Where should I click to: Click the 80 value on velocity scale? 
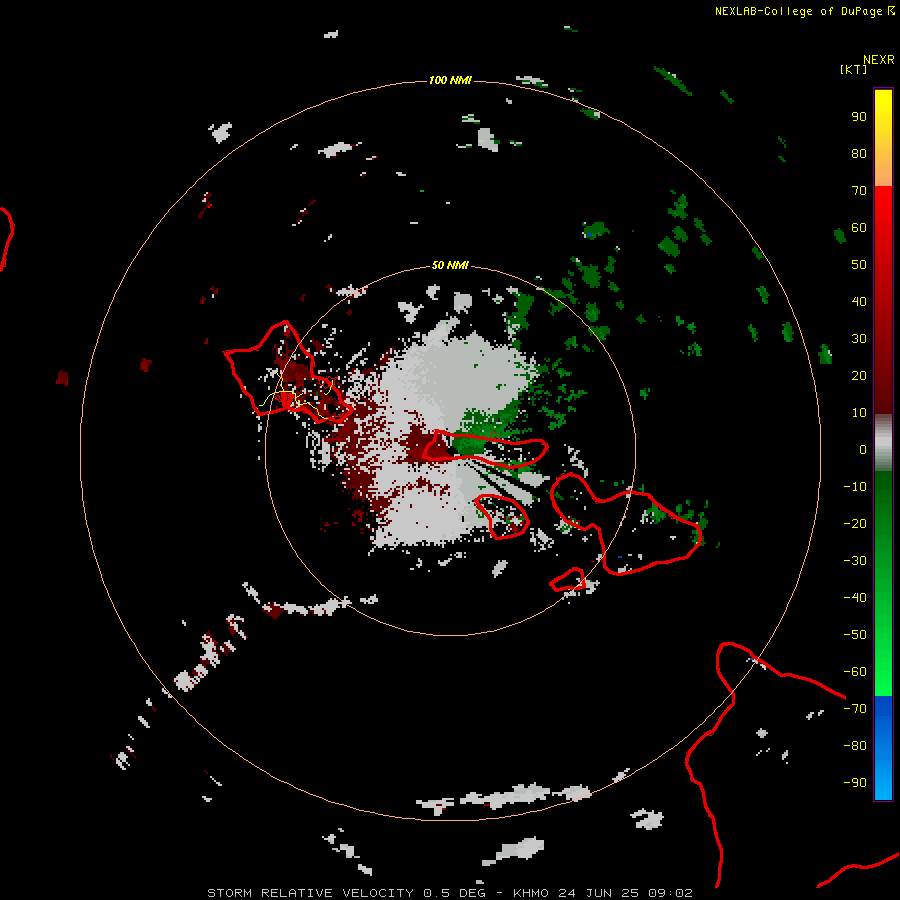[x=859, y=154]
